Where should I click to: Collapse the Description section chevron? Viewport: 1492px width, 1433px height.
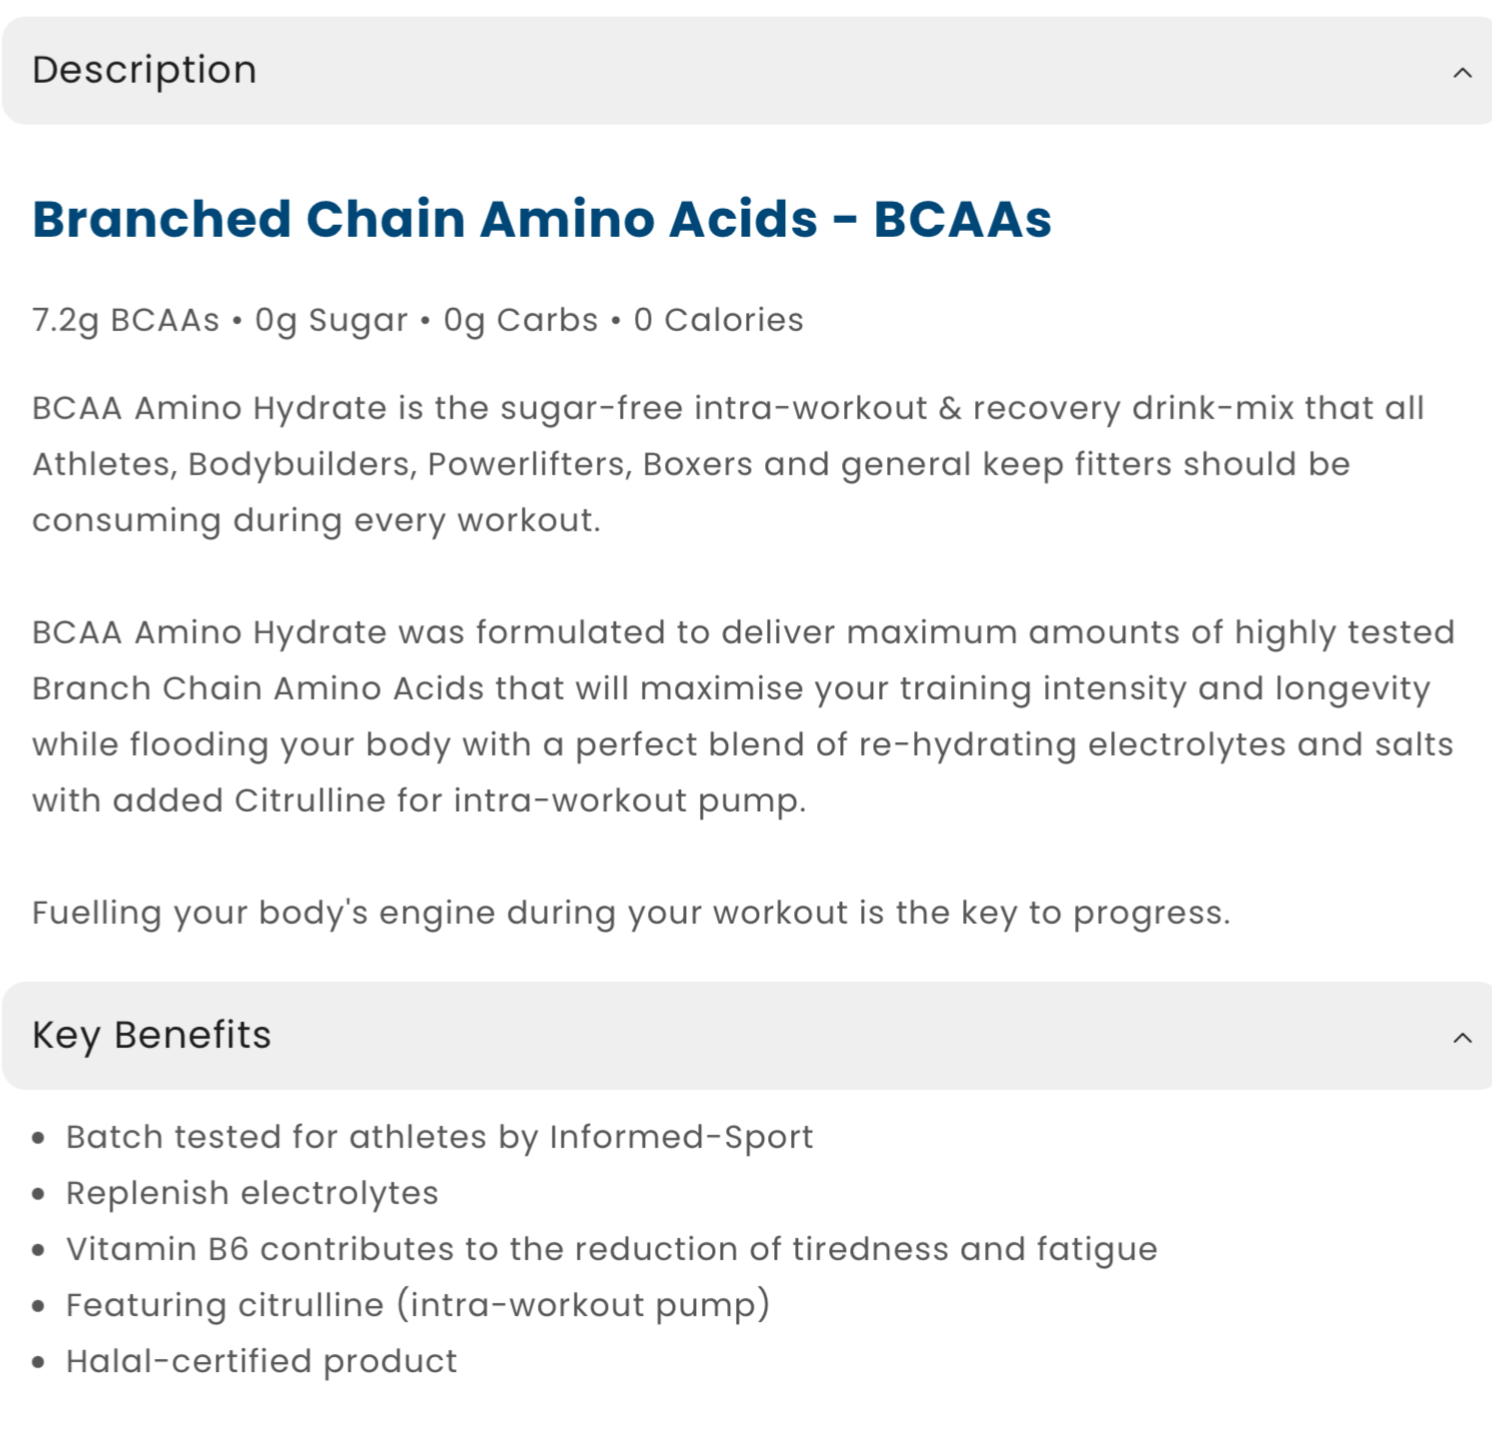1462,72
